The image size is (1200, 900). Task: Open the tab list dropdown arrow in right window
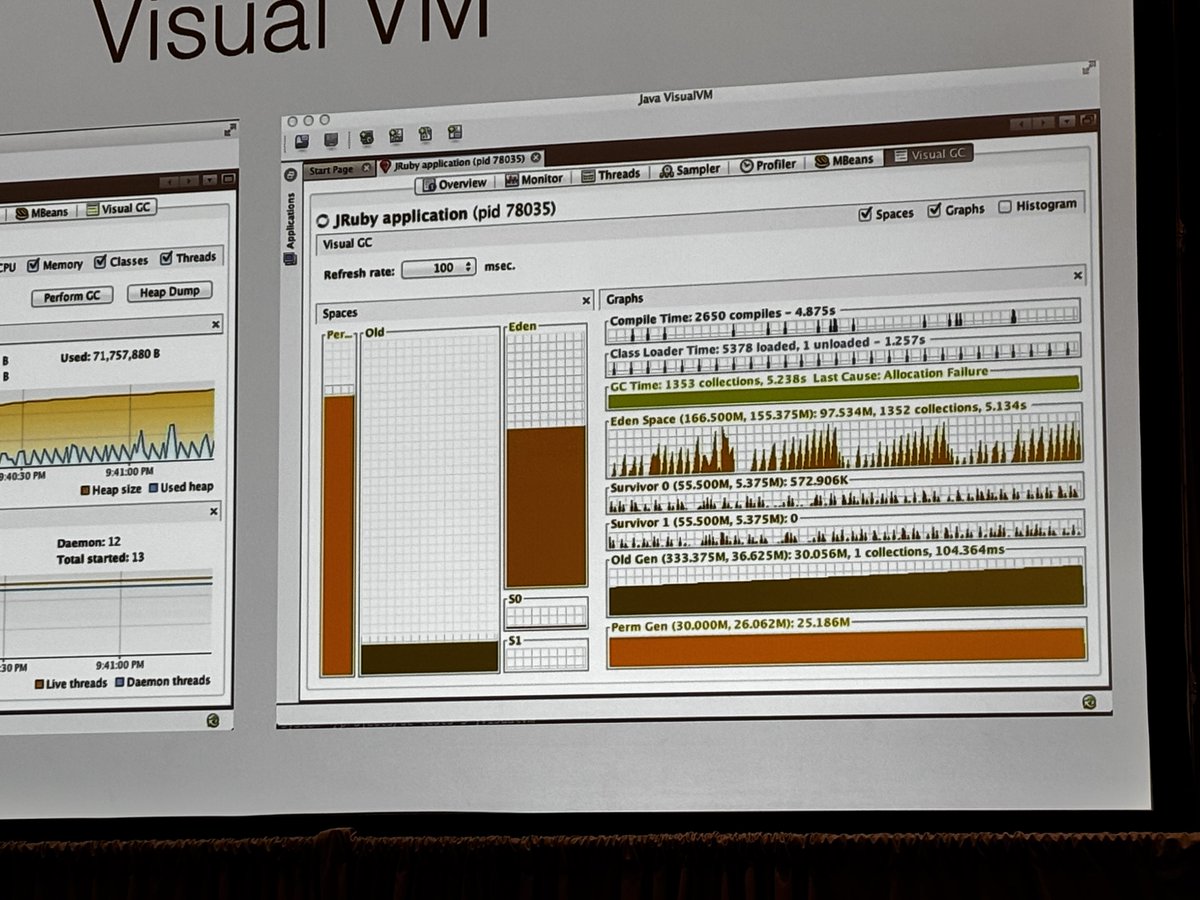(x=1065, y=121)
